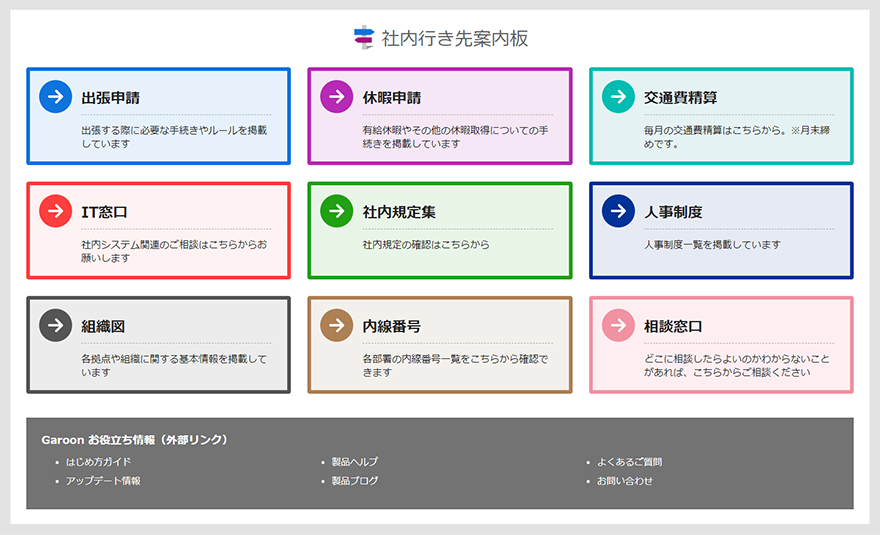Click the green arrow icon for 社内規定集

[337, 212]
